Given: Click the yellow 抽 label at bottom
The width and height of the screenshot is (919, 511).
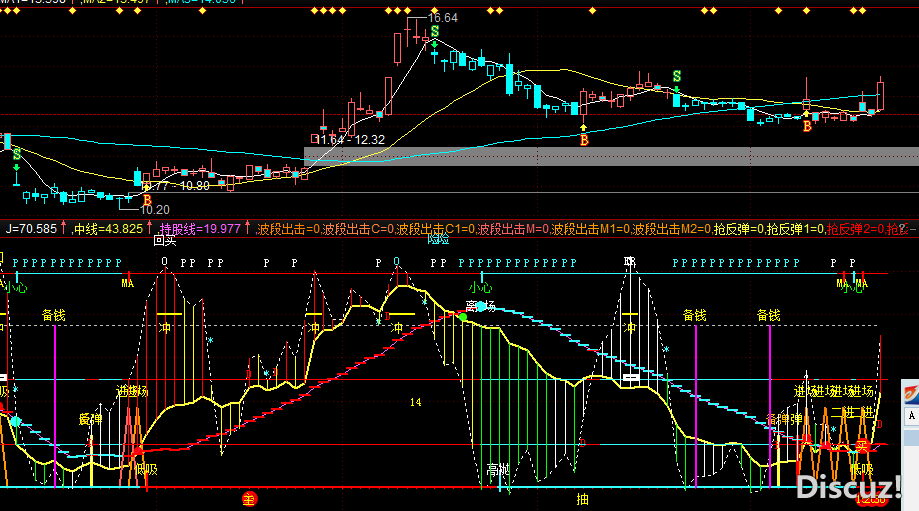Looking at the screenshot, I should click(x=583, y=497).
